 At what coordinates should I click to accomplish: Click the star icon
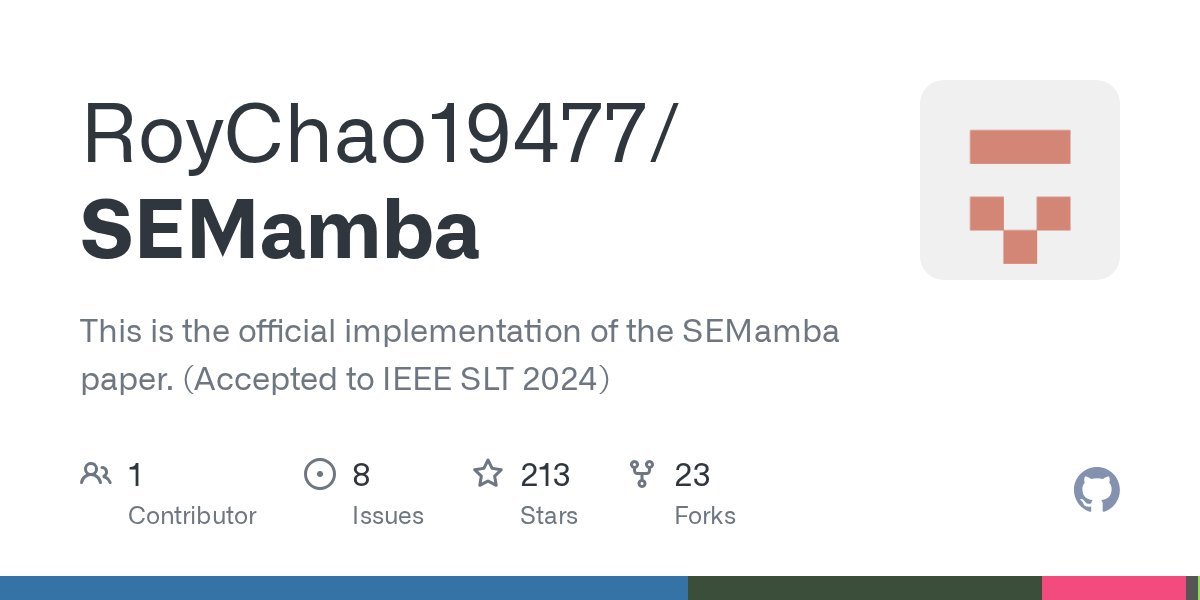(488, 474)
